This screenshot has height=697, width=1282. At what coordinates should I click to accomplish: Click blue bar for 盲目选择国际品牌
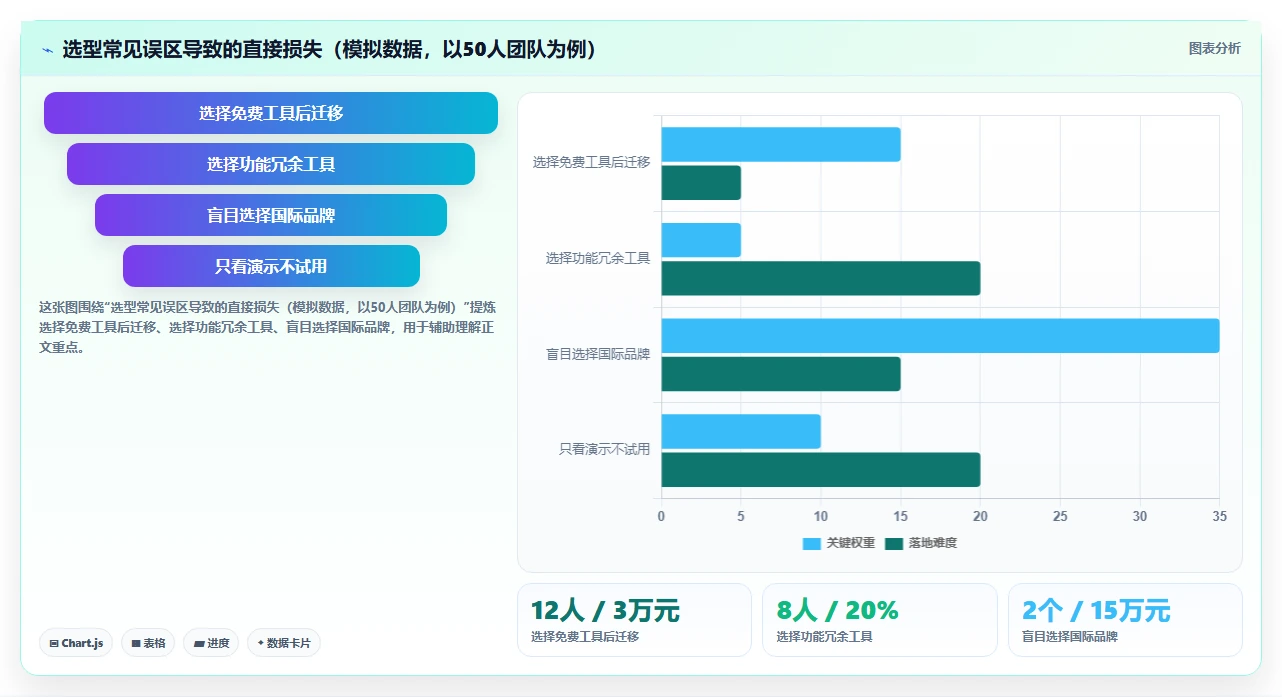tap(940, 335)
